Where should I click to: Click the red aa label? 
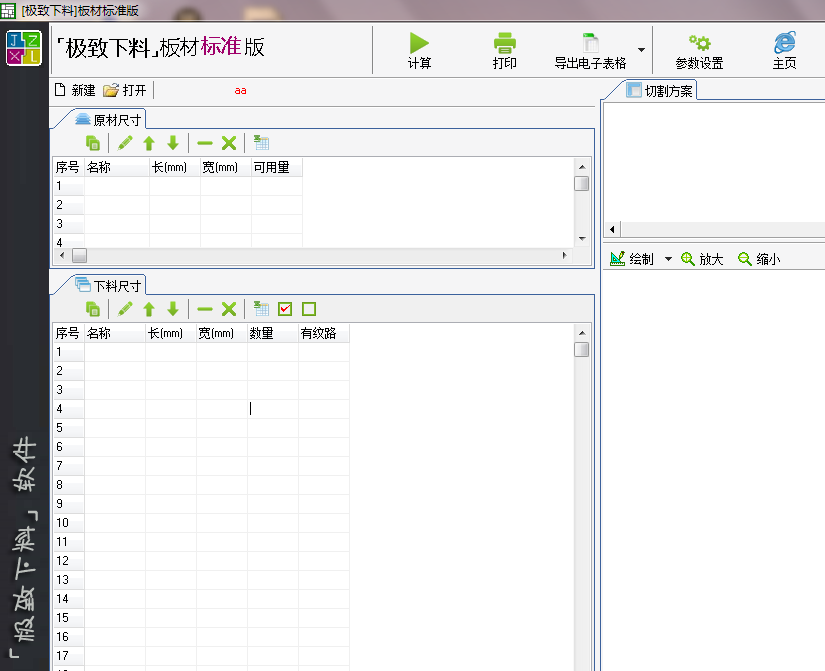[240, 91]
